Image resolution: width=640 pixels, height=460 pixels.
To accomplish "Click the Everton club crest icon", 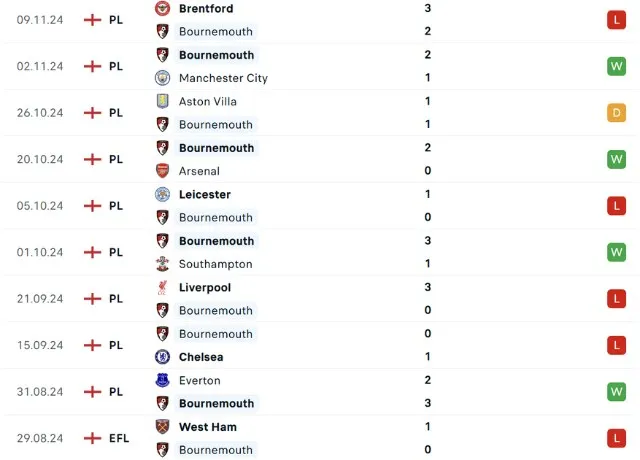I will point(163,380).
